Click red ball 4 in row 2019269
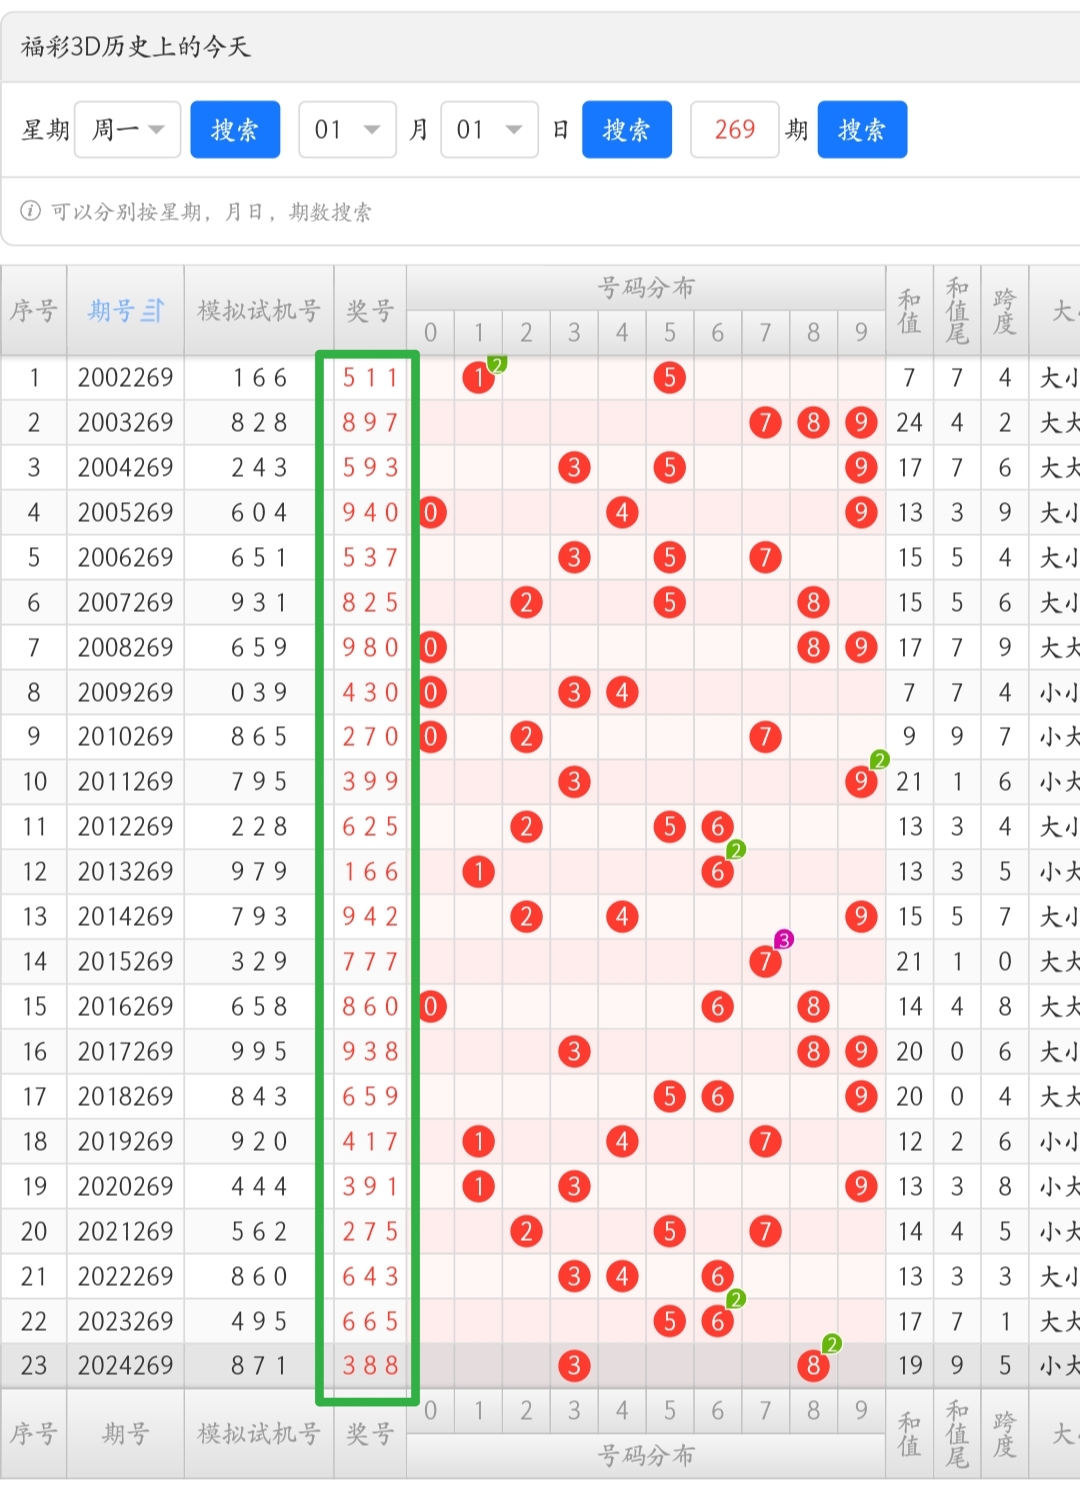This screenshot has height=1495, width=1080. click(x=622, y=1142)
